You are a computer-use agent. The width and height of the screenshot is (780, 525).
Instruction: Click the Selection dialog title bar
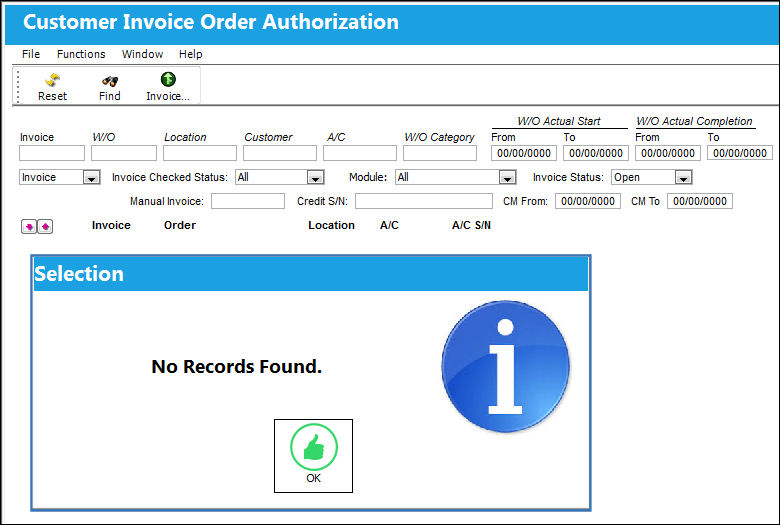click(311, 274)
